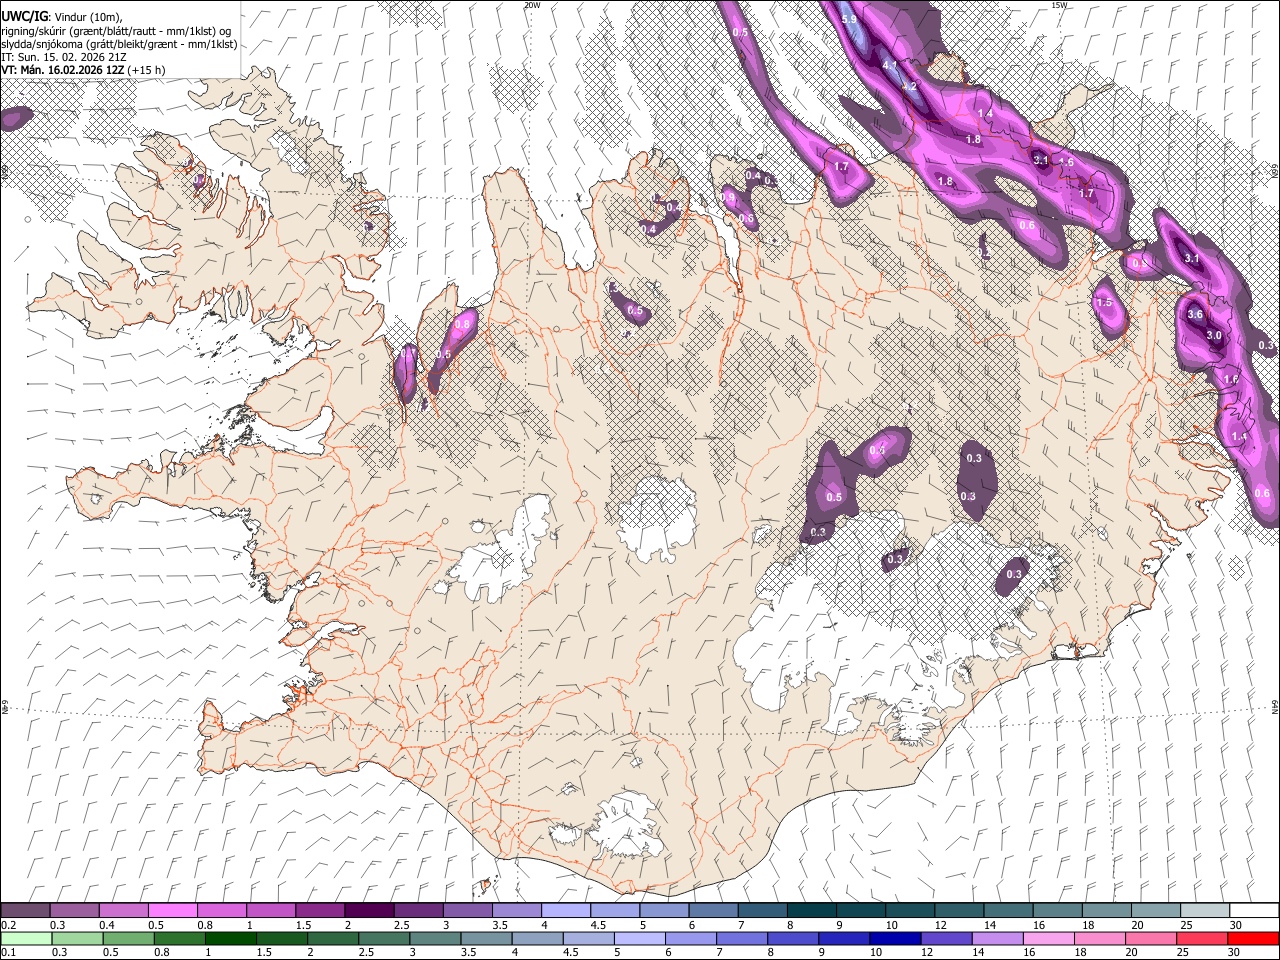Choose the darkest purple swatch between 2 and 2.5

click(x=368, y=910)
